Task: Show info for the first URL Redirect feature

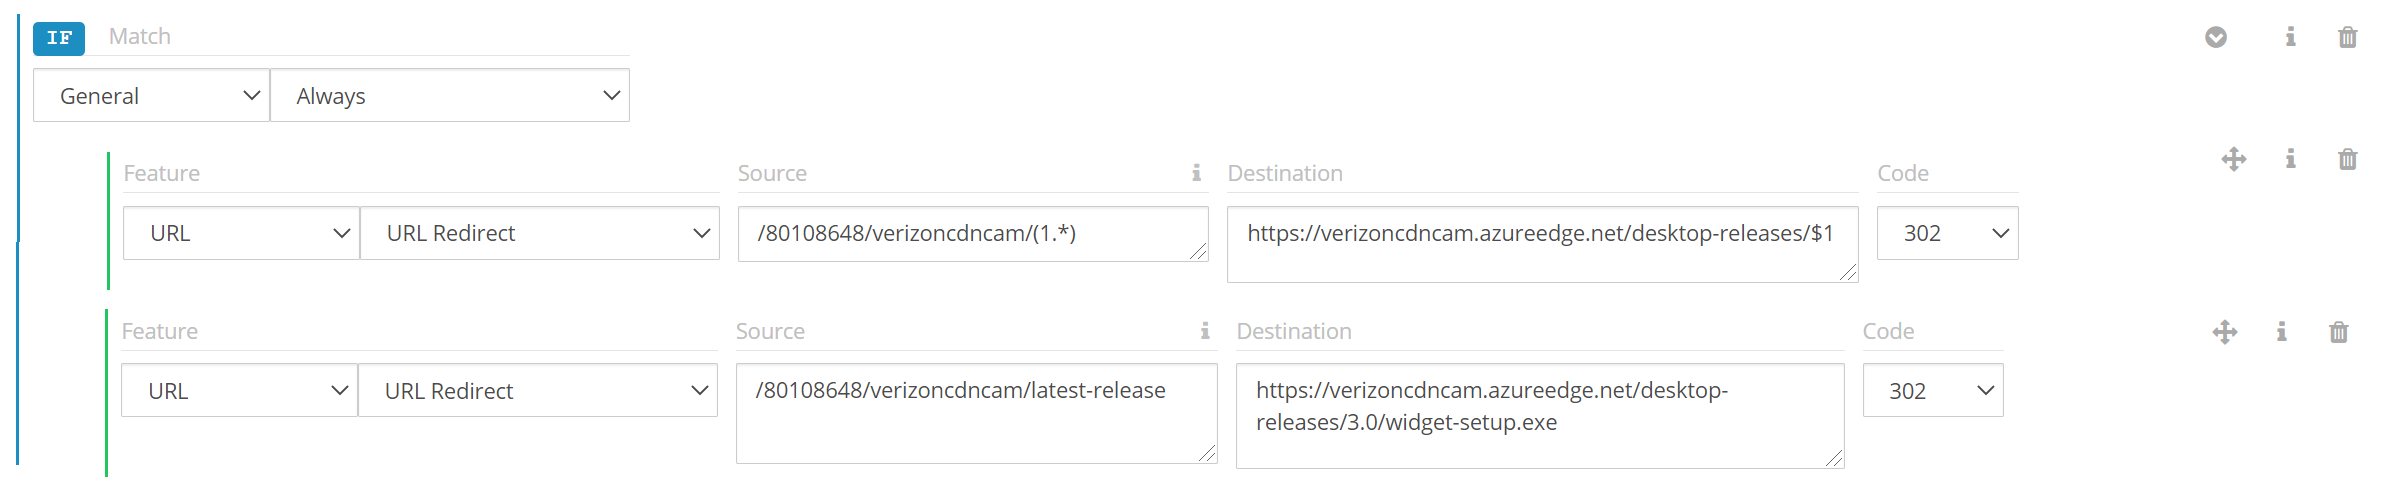Action: pos(2290,159)
